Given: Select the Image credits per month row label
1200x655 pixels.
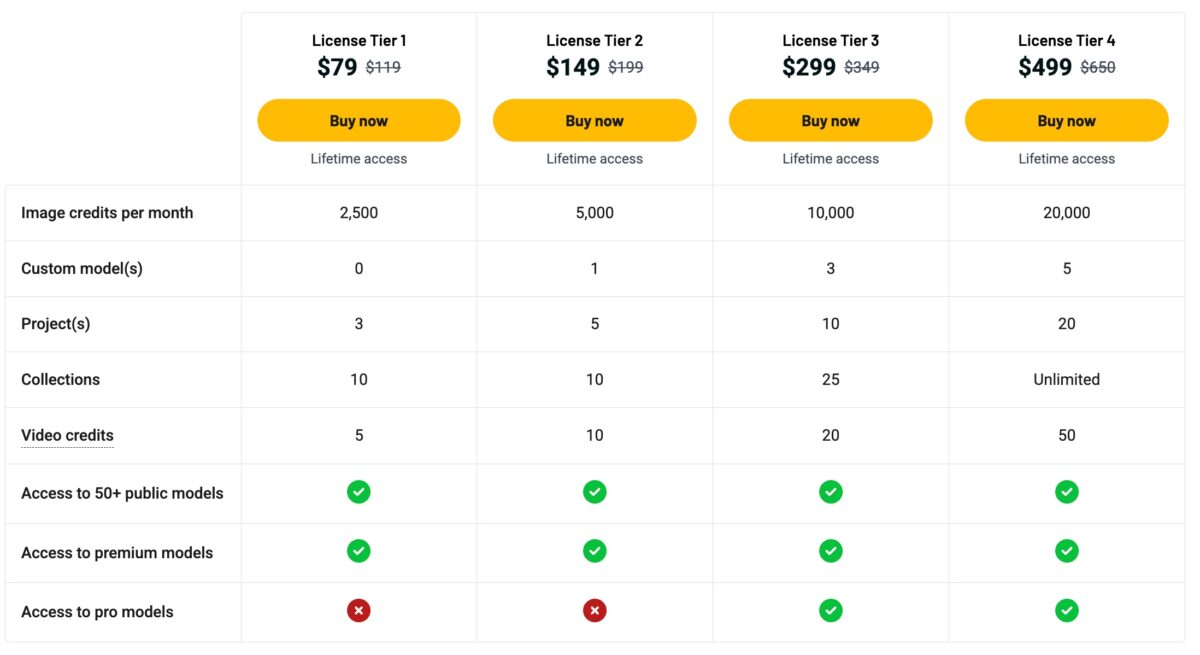Looking at the screenshot, I should [x=107, y=212].
